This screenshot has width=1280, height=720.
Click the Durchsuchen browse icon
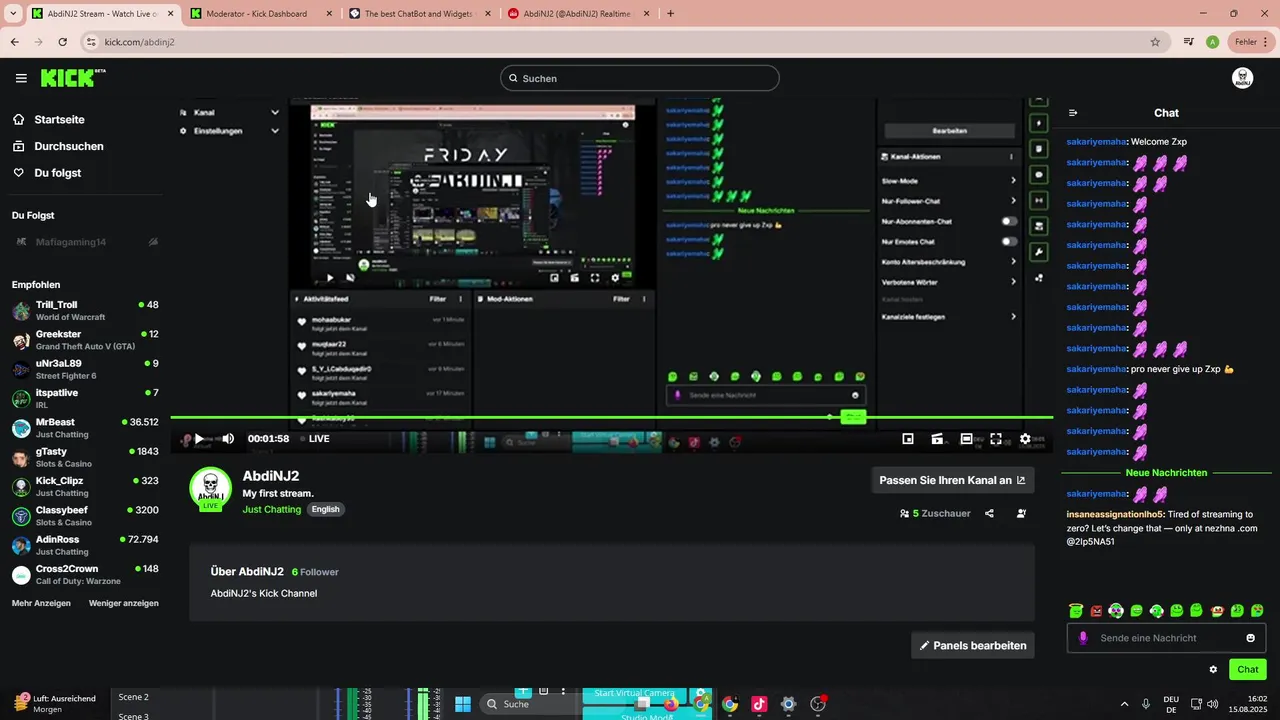tap(19, 146)
